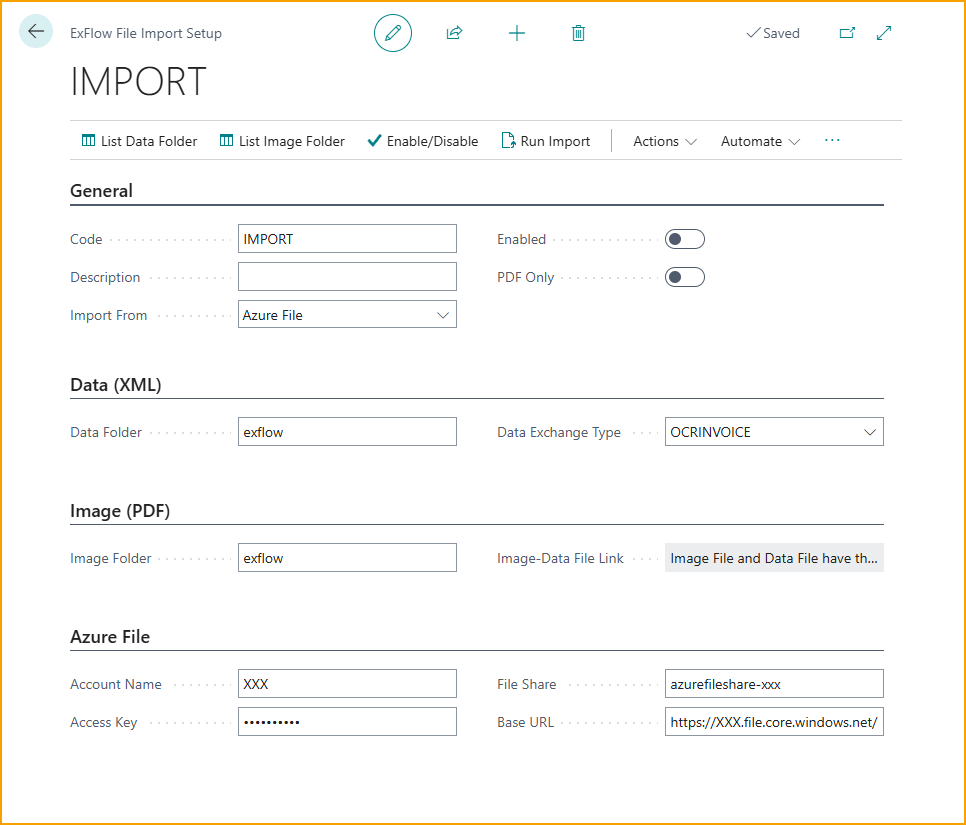Toggle the Enabled switch
966x825 pixels.
684,238
